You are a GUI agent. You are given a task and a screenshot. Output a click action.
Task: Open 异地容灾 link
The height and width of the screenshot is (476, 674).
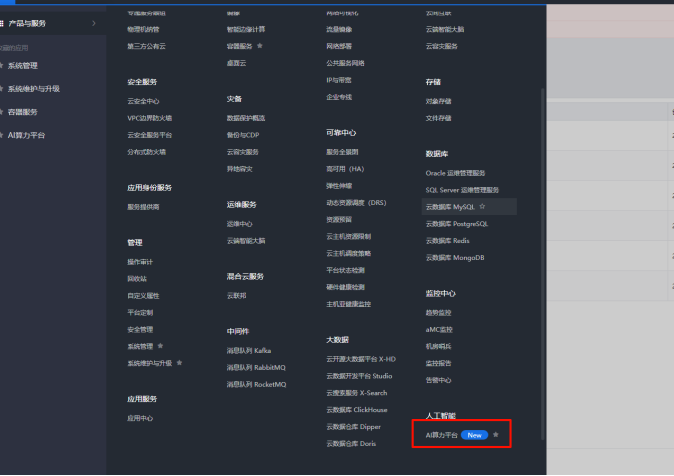239,169
